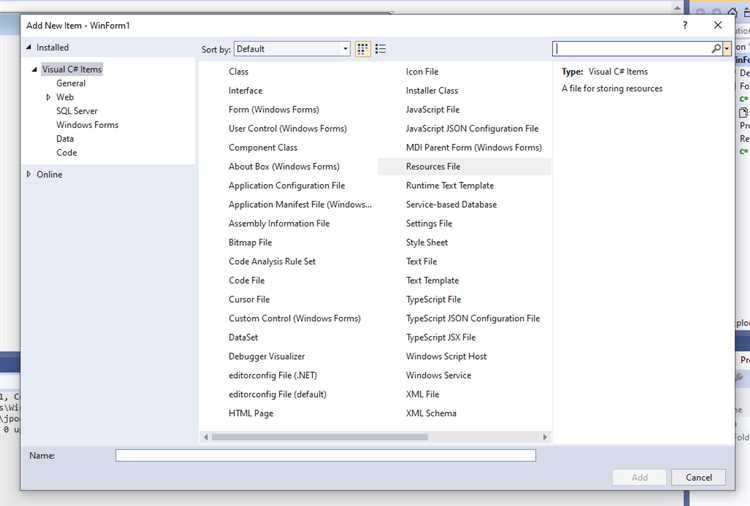The height and width of the screenshot is (506, 750).
Task: Select Installer Class template
Action: [432, 90]
